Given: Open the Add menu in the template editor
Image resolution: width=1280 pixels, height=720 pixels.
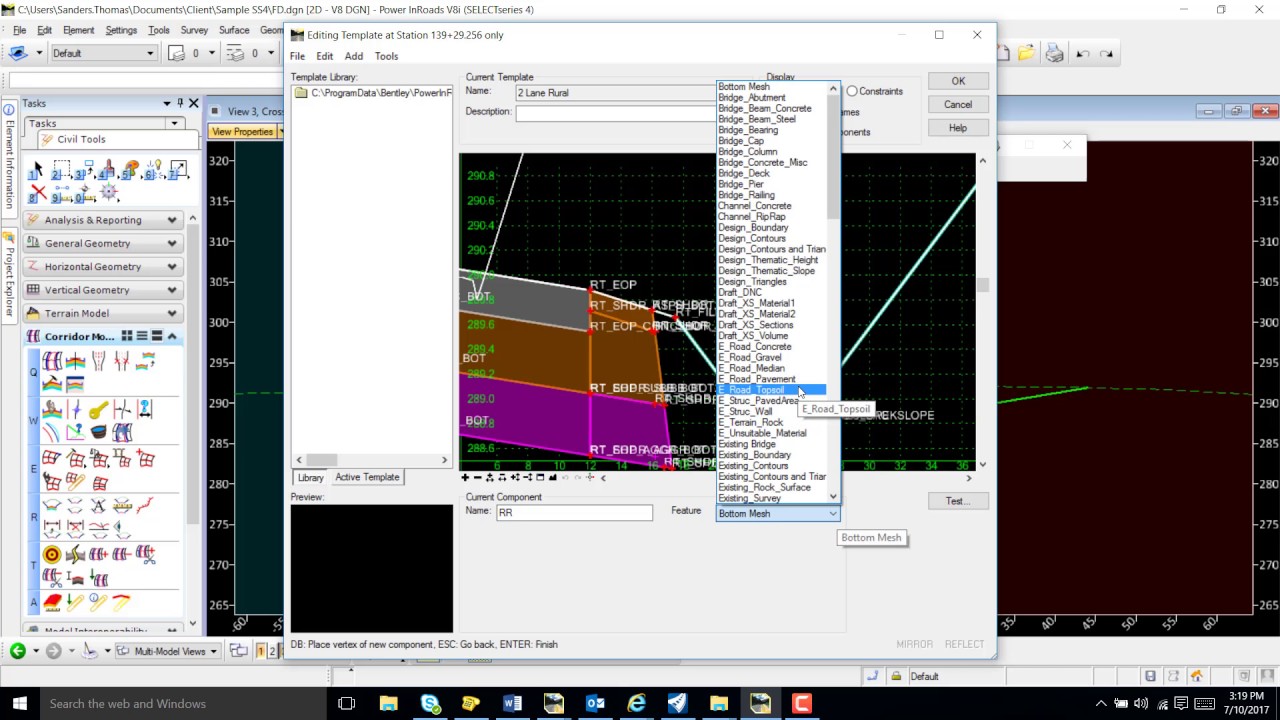Looking at the screenshot, I should point(354,56).
